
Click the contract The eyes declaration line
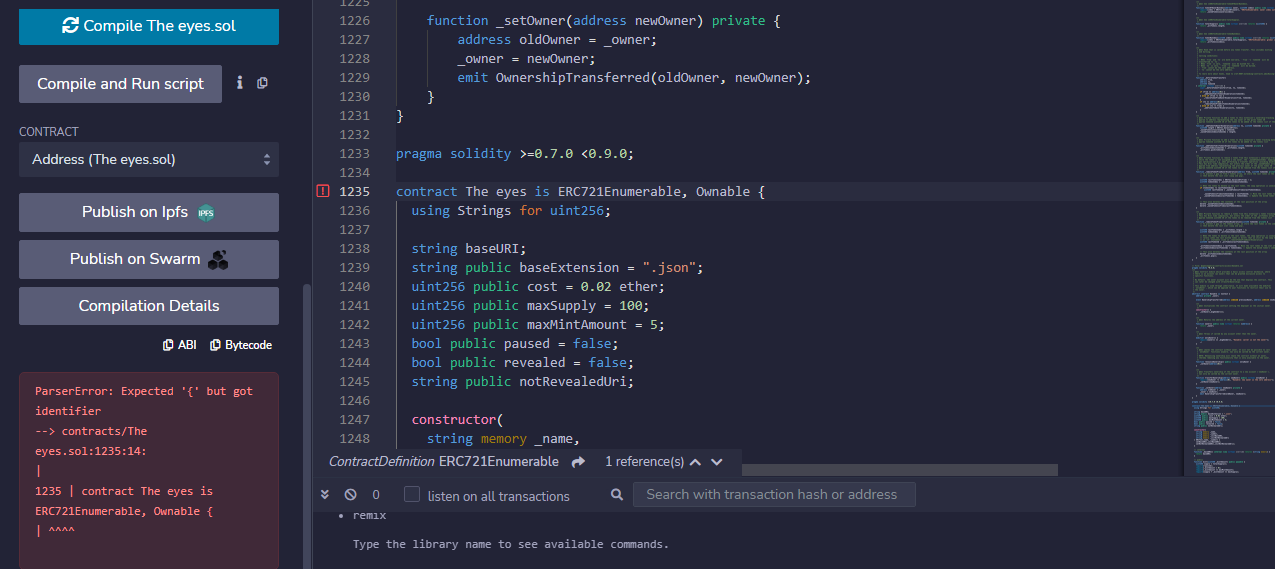click(x=580, y=191)
